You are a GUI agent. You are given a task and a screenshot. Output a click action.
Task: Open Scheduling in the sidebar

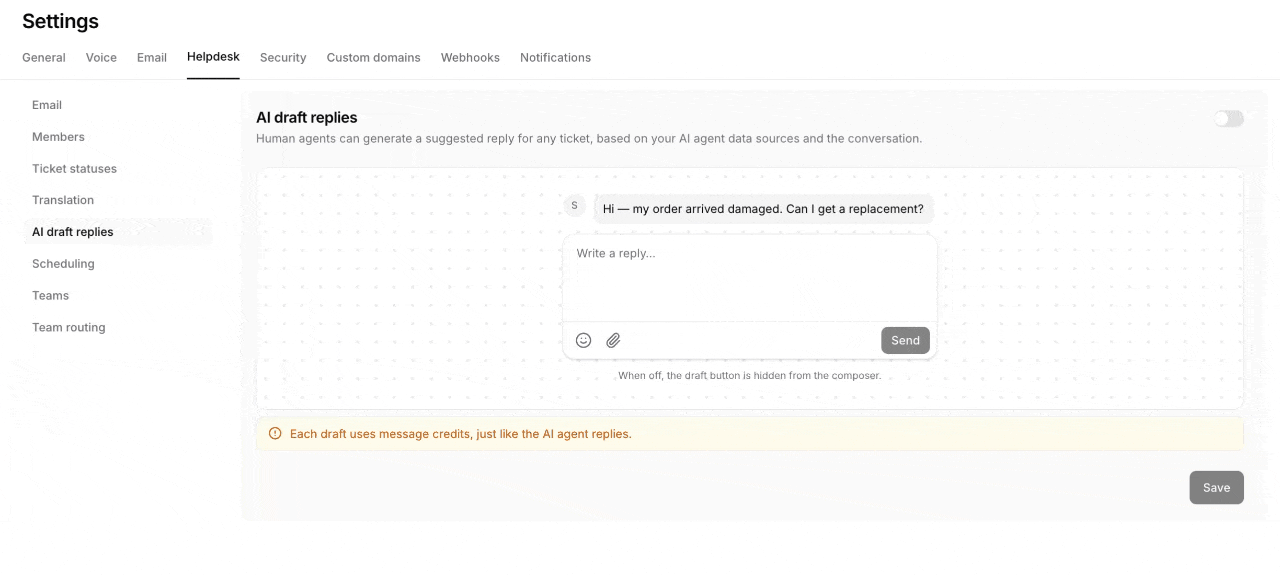click(x=118, y=264)
